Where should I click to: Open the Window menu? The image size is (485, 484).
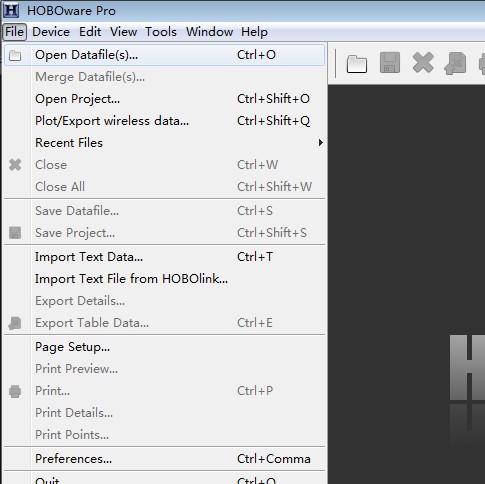(x=209, y=32)
